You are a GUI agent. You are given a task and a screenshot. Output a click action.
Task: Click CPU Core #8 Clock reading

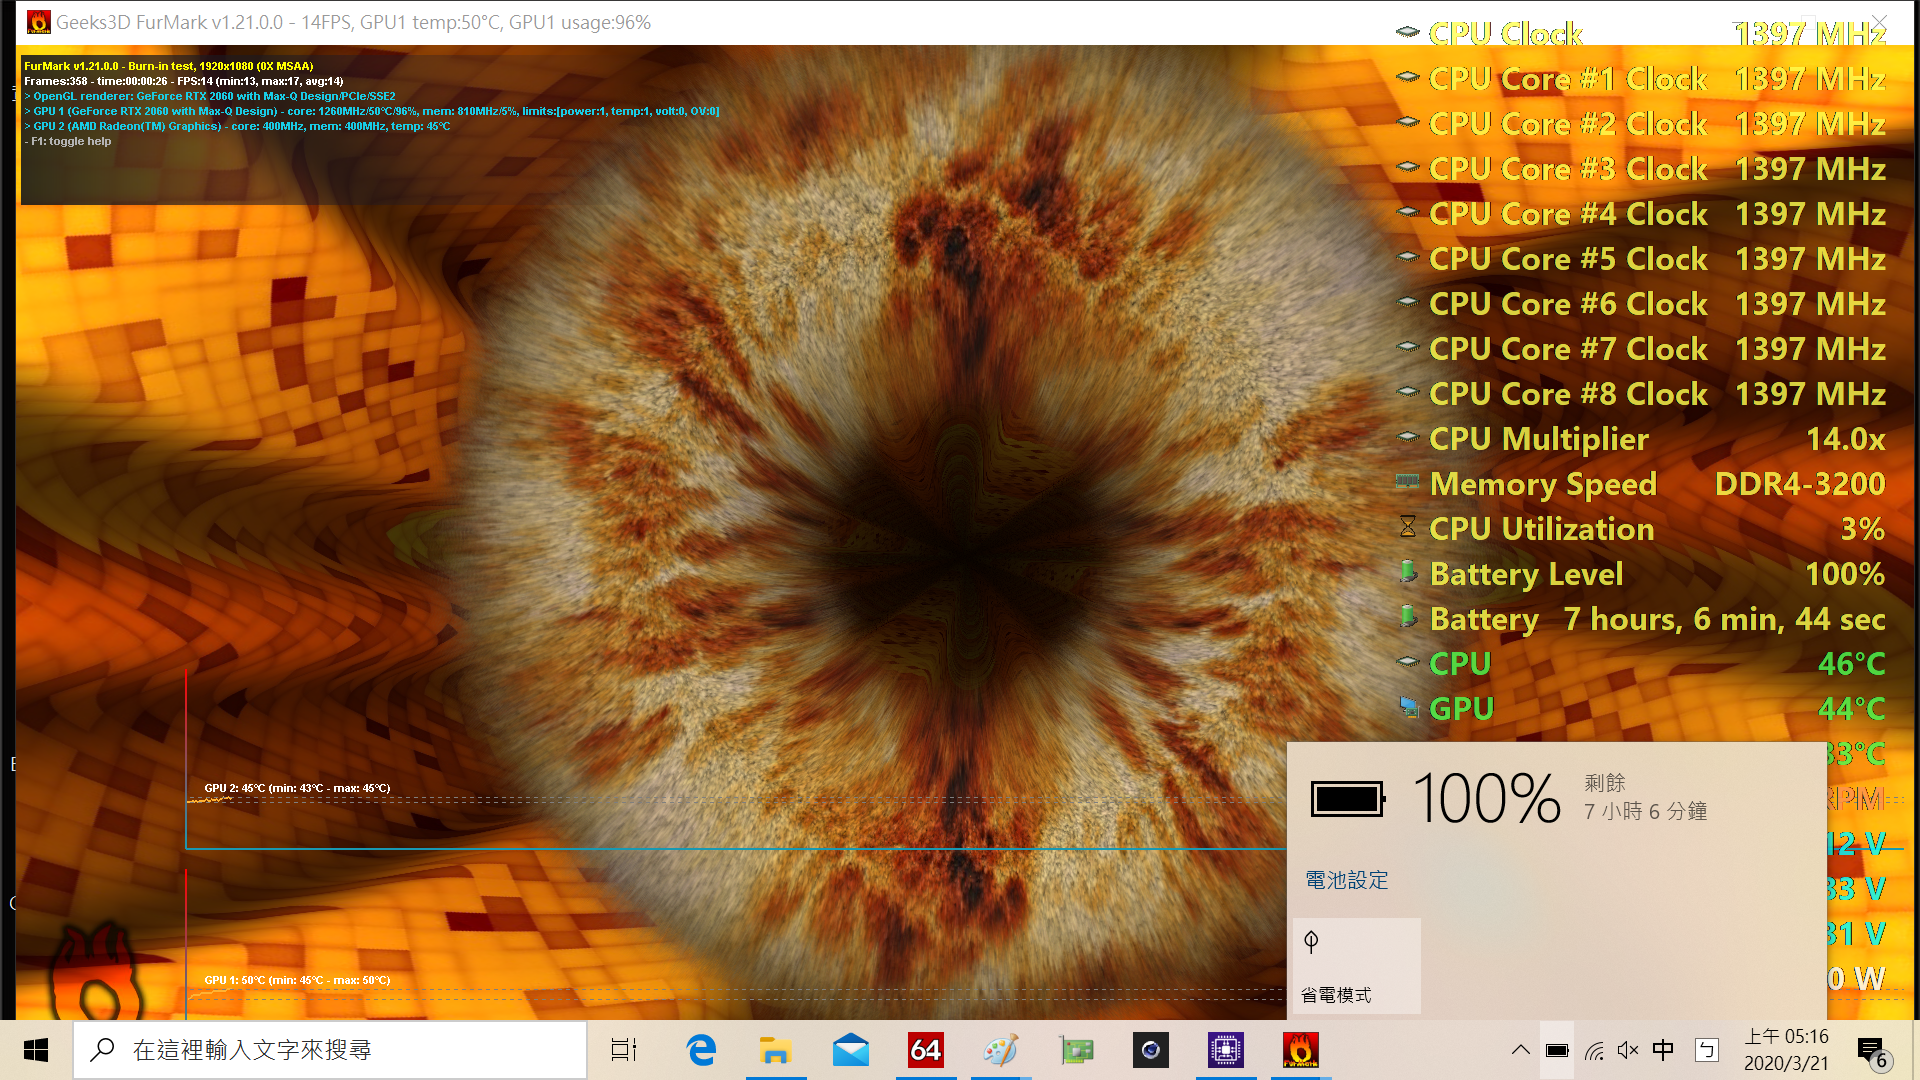tap(1810, 394)
